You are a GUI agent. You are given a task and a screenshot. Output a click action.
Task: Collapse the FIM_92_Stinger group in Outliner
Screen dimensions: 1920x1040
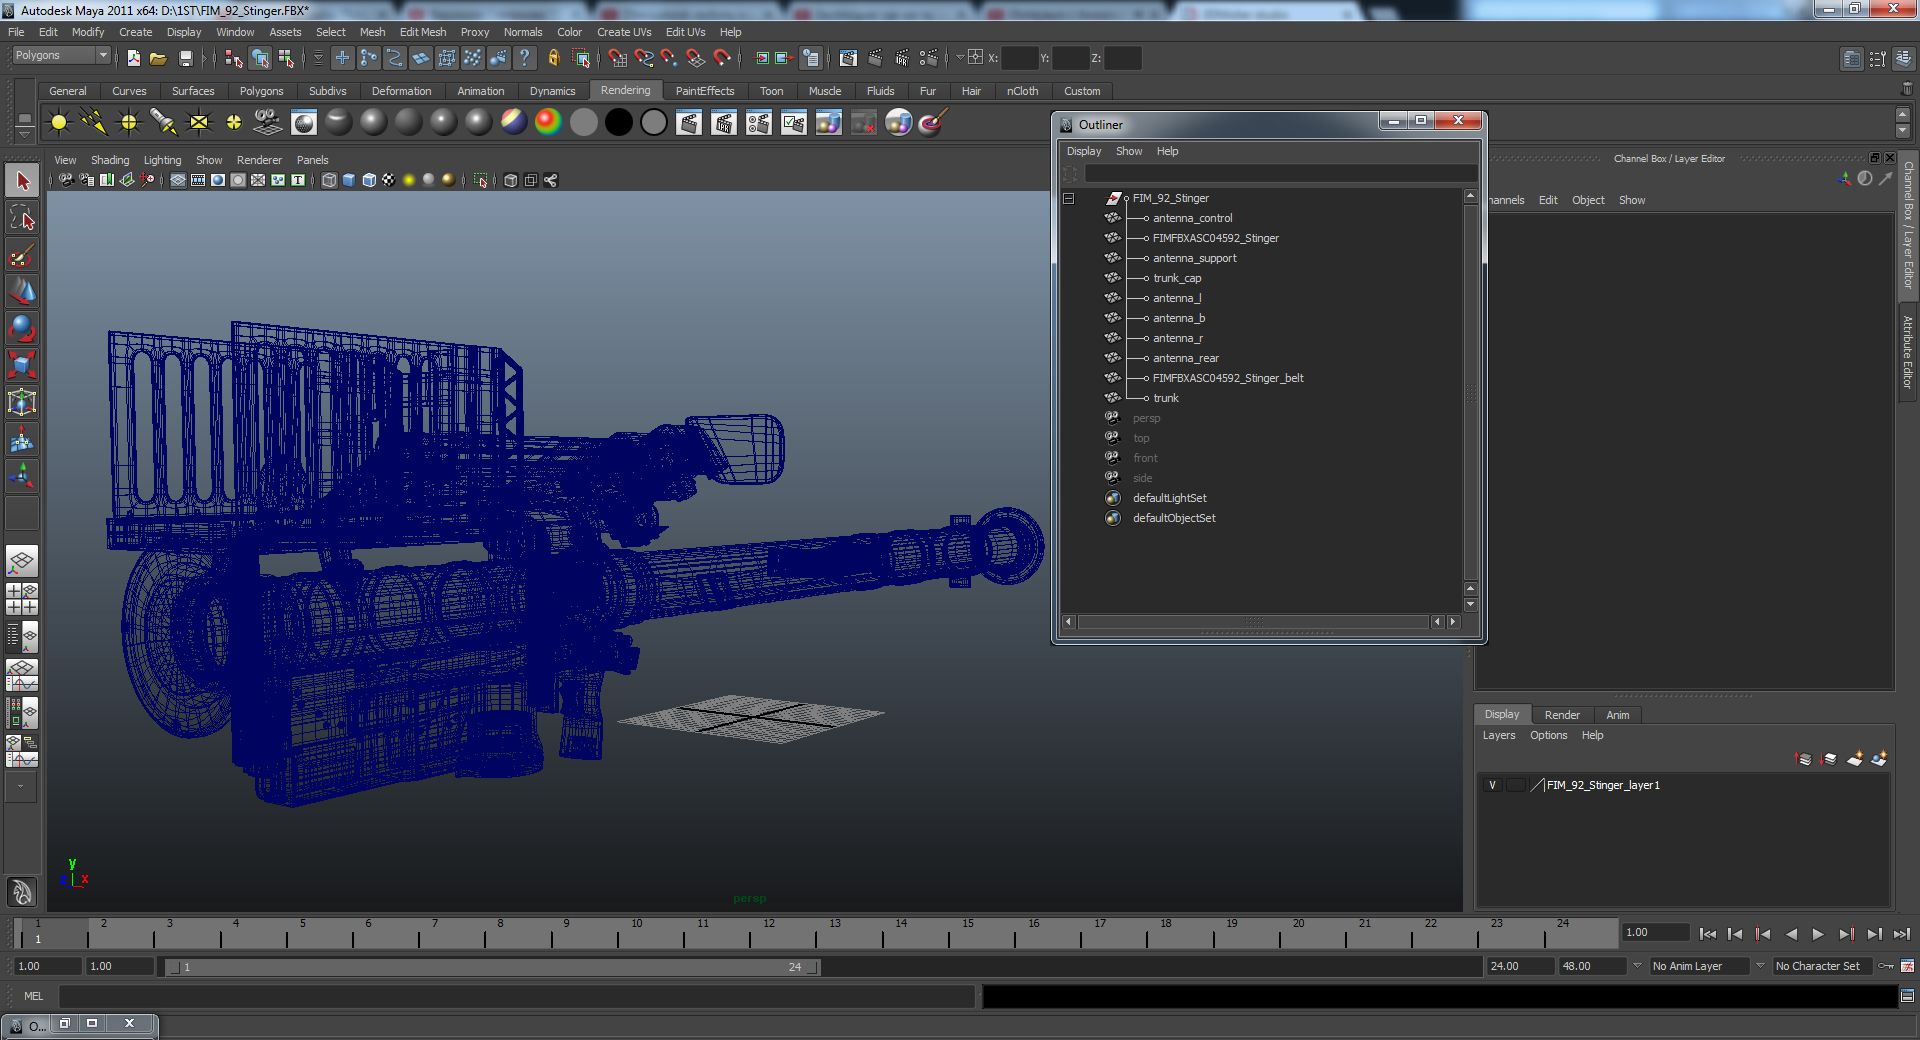(1068, 198)
